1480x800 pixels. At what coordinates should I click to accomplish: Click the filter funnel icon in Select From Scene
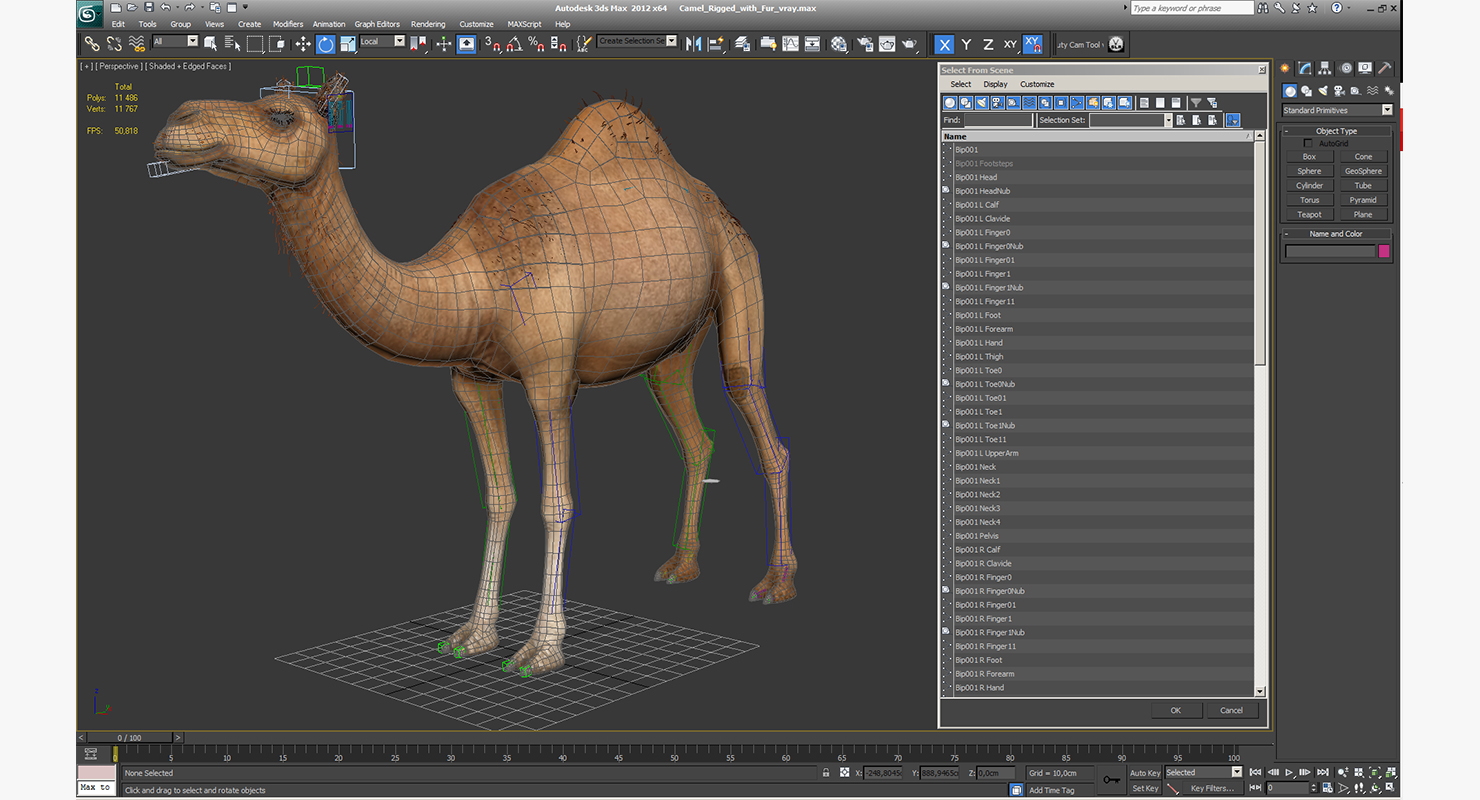point(1195,103)
